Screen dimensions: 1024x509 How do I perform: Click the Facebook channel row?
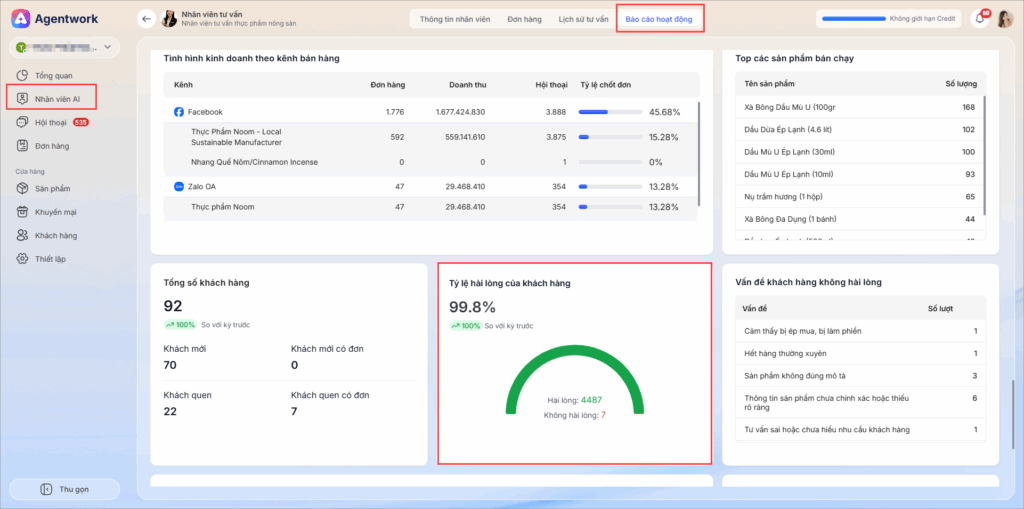[204, 112]
